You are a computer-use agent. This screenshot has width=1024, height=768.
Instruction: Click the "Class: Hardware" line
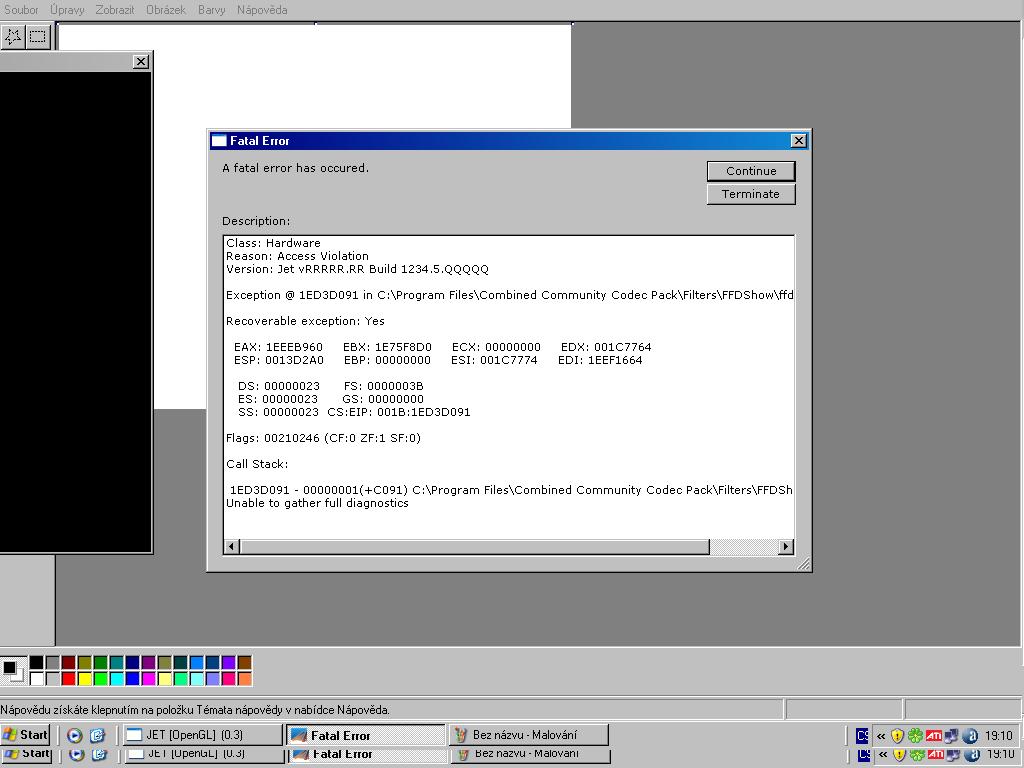(273, 243)
